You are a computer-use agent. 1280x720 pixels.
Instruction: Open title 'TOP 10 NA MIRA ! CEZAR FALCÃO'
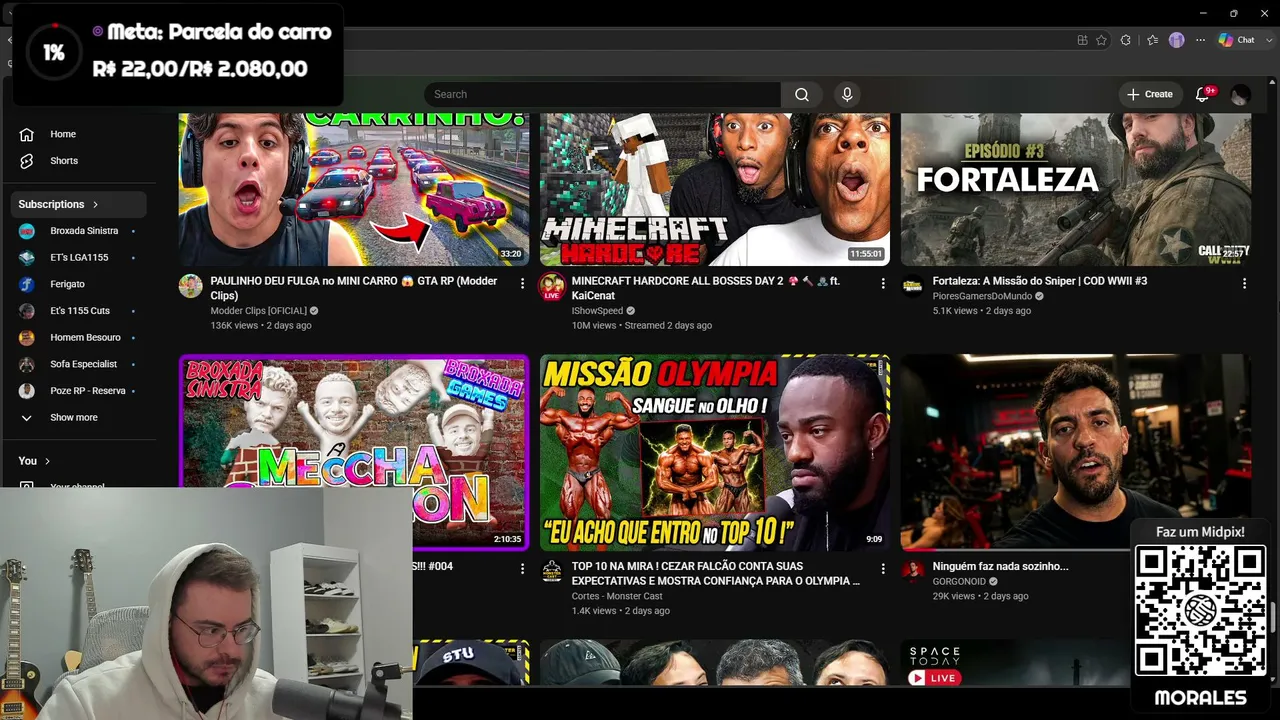coord(716,573)
